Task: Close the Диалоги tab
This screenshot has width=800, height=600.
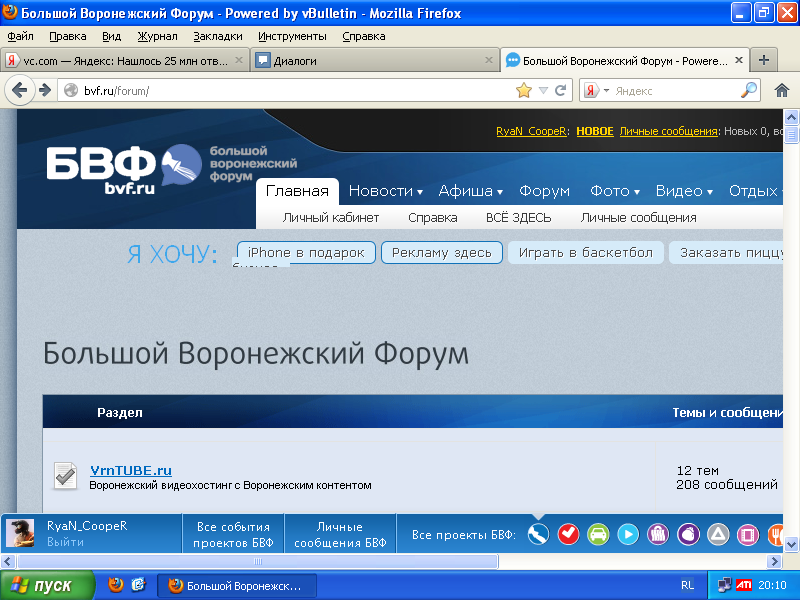Action: coord(489,60)
